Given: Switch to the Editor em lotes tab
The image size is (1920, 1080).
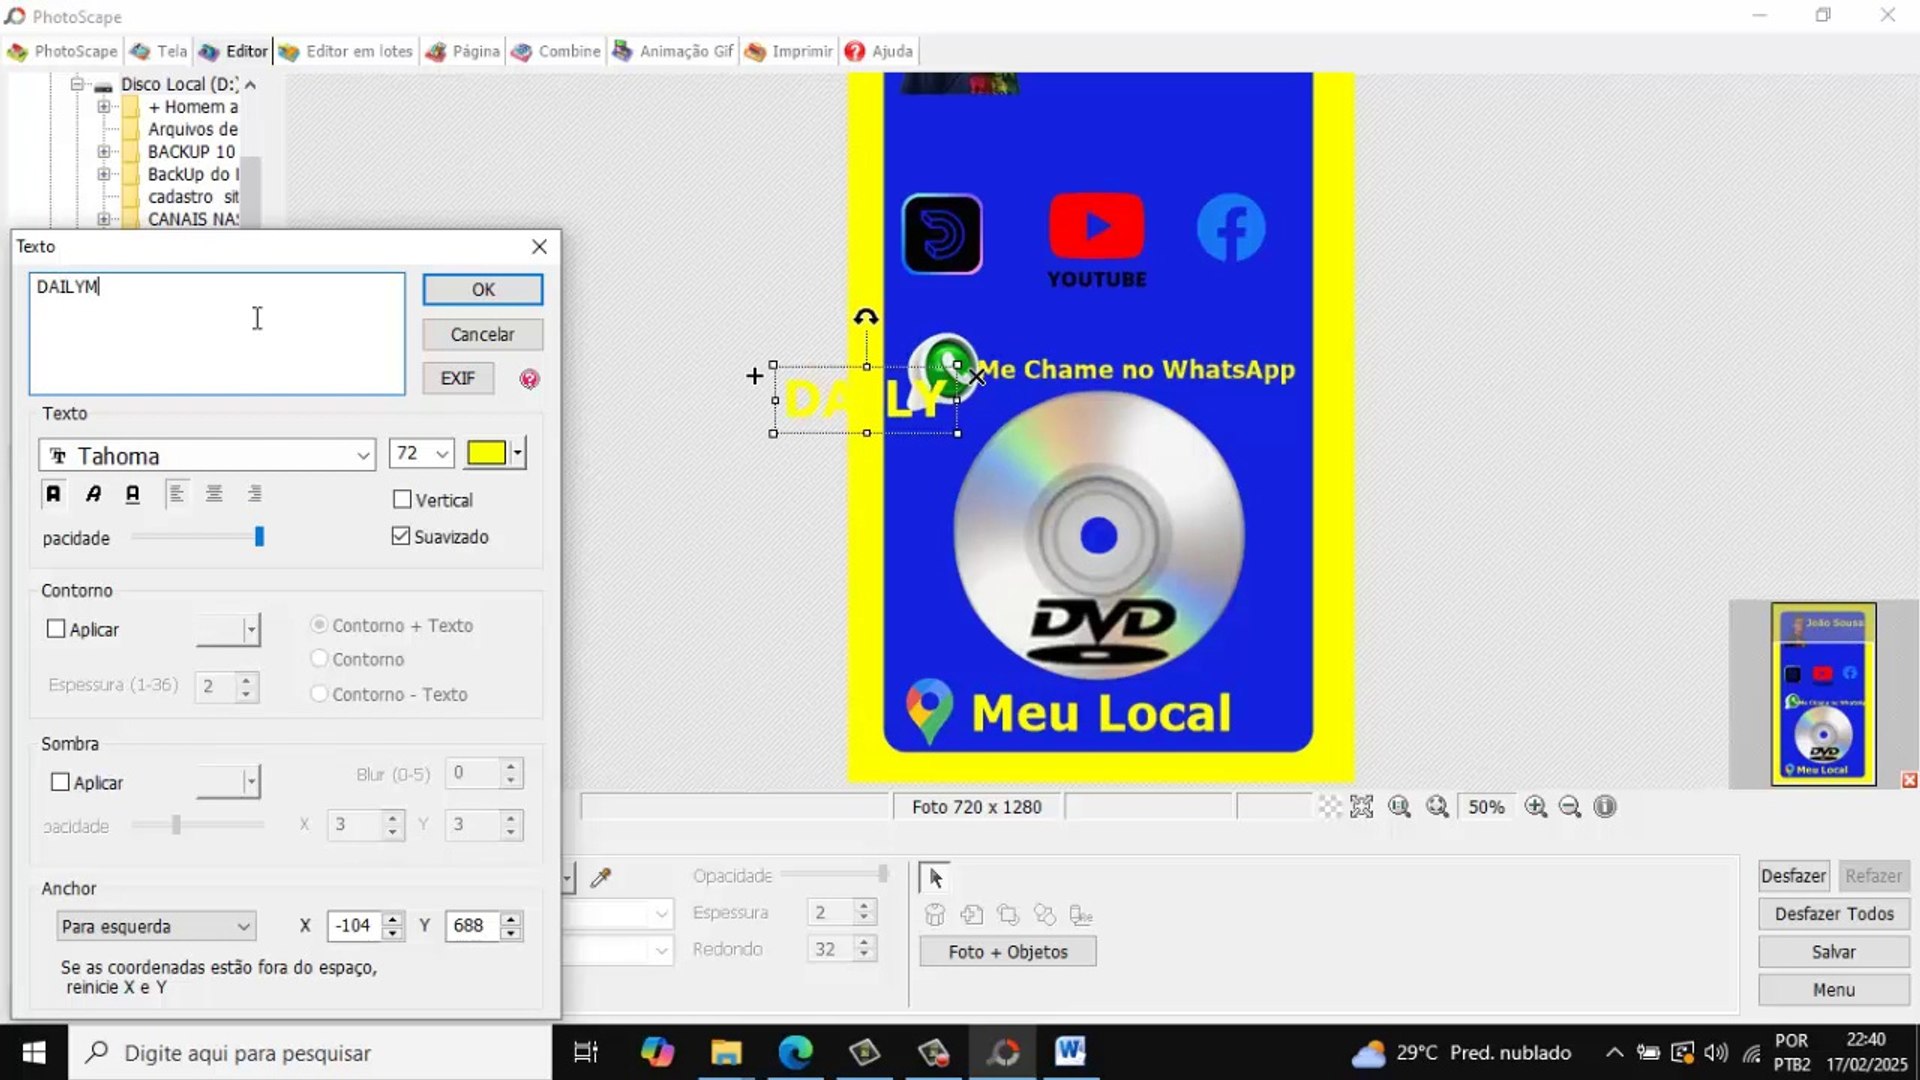Looking at the screenshot, I should click(x=346, y=51).
